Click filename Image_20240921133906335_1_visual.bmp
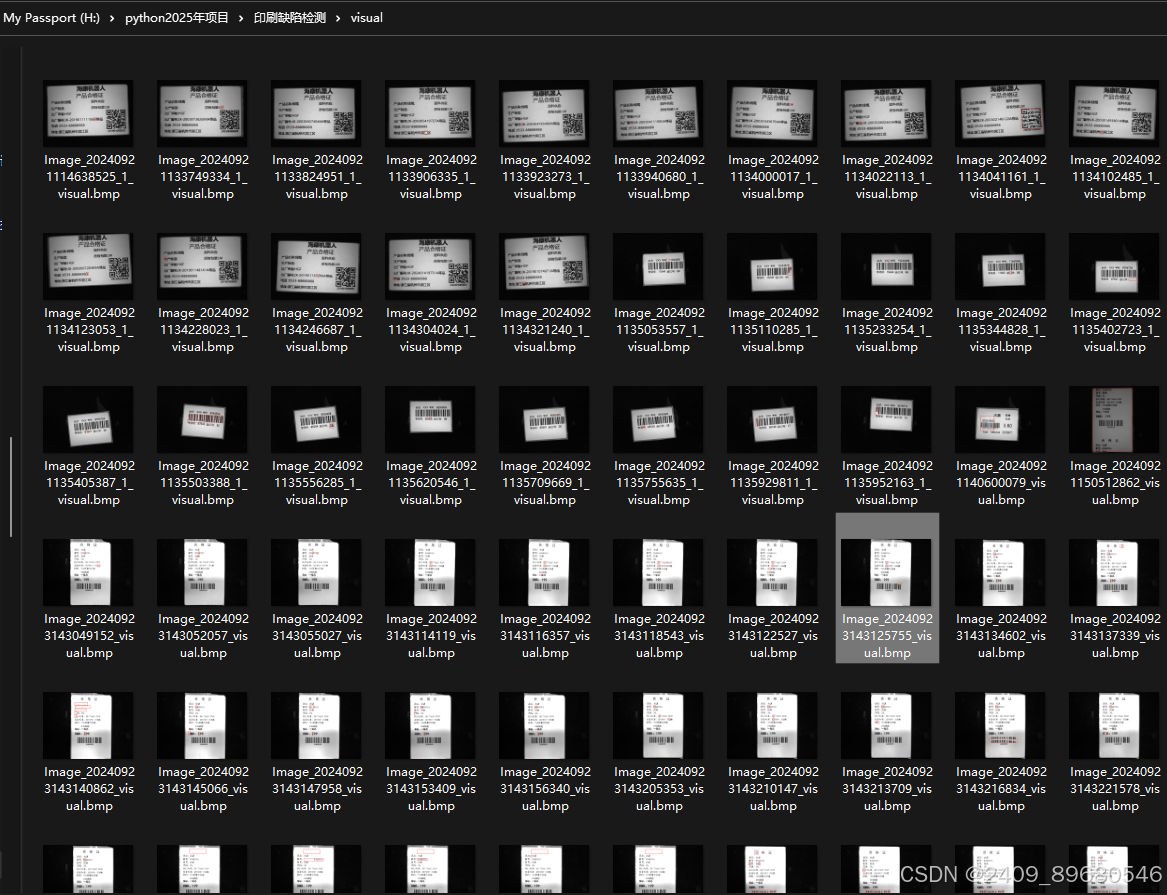The image size is (1167, 895). coord(431,177)
